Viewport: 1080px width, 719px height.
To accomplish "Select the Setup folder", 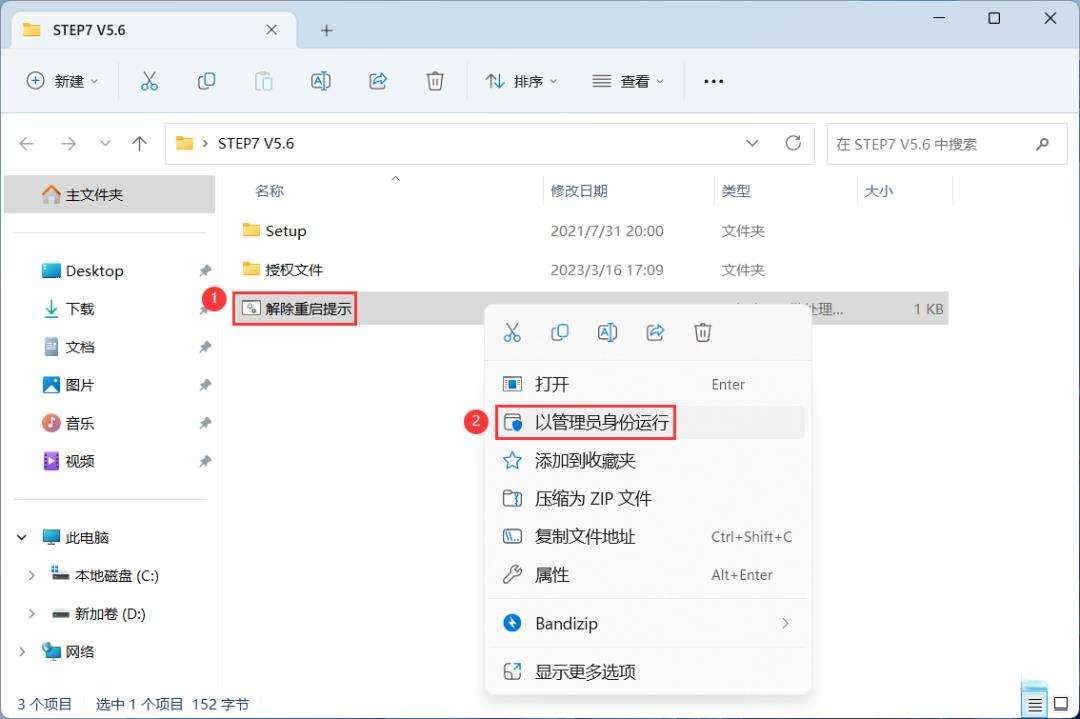I will 274,231.
